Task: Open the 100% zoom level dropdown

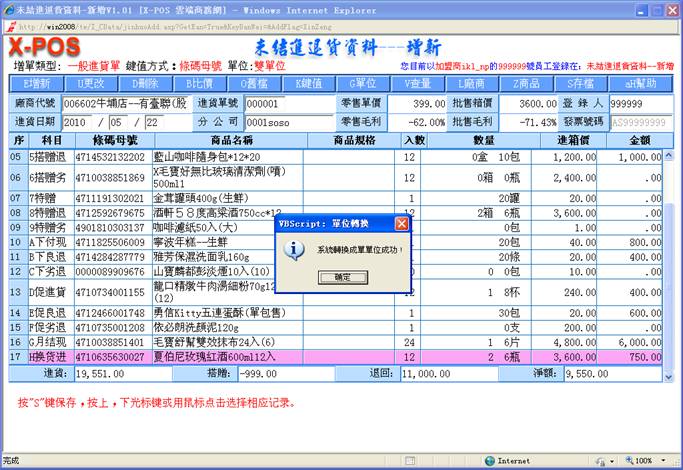Action: [x=646, y=461]
